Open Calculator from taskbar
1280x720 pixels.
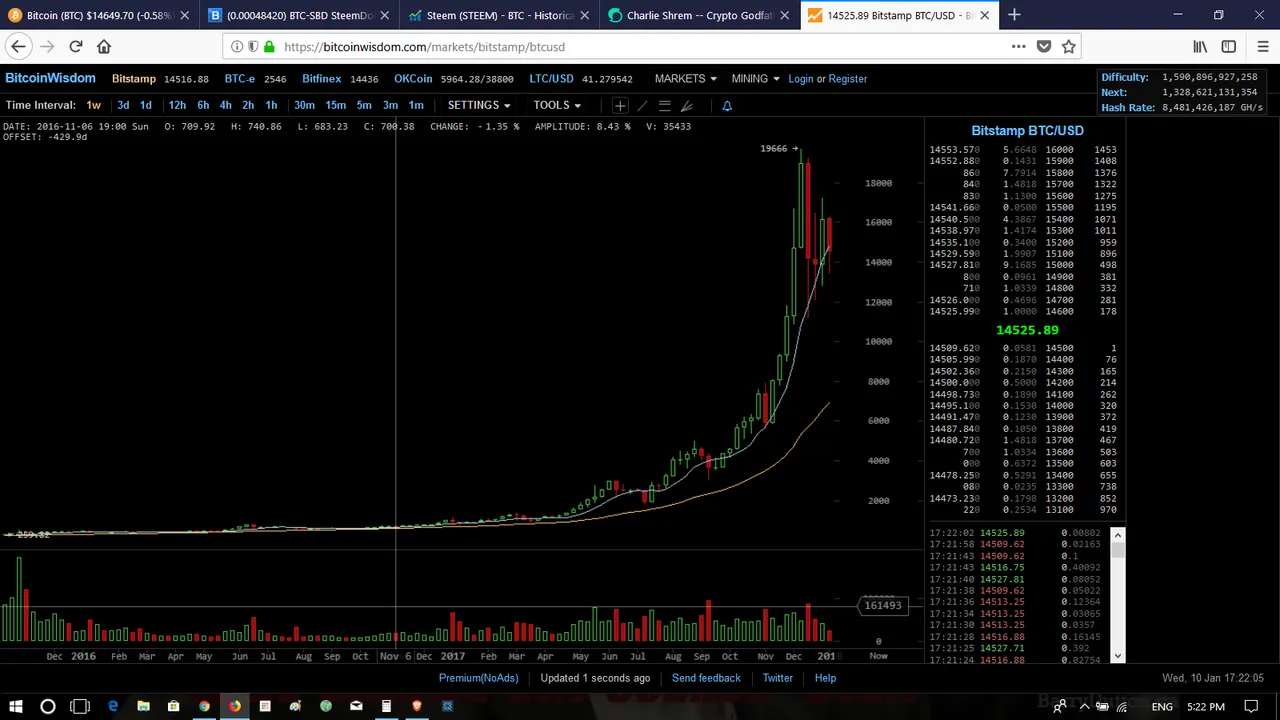click(x=386, y=707)
